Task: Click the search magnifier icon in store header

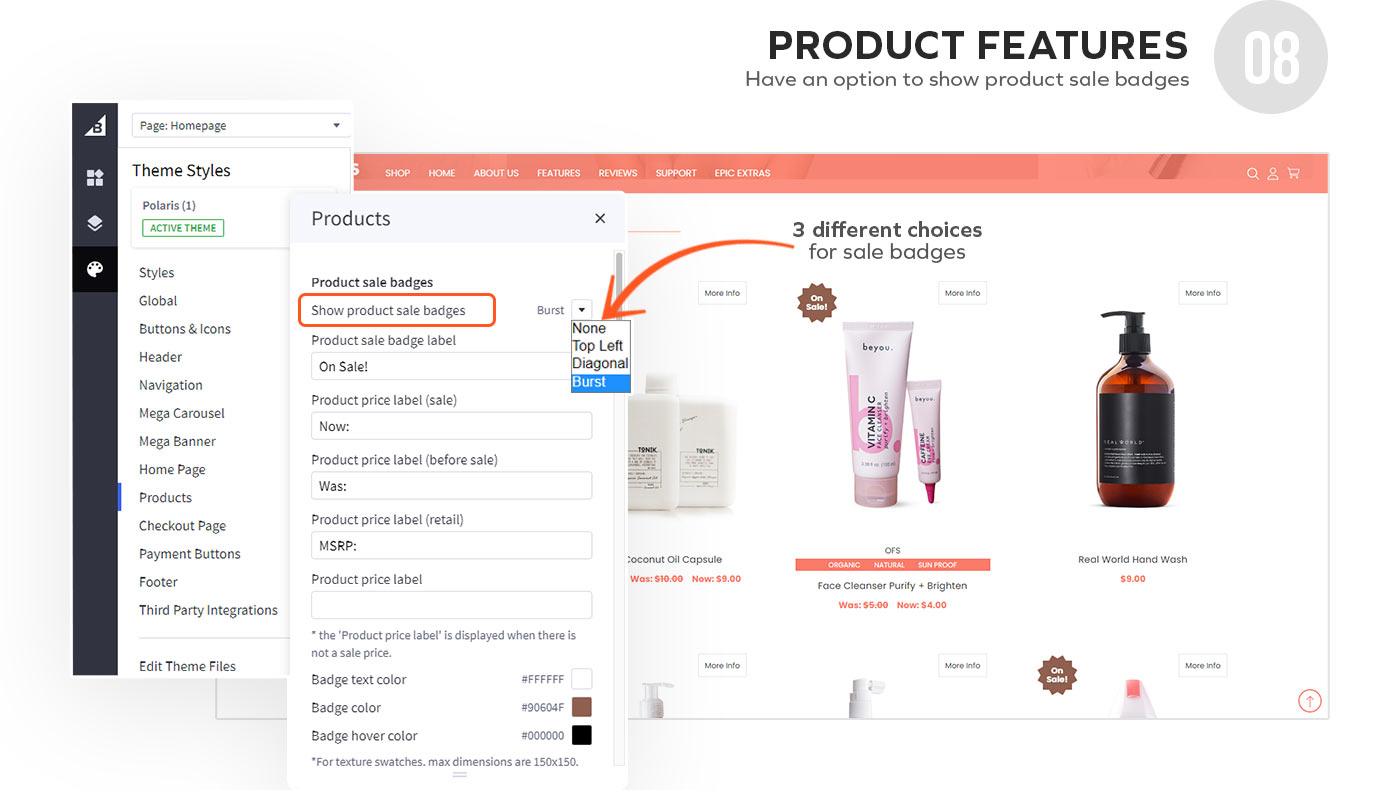Action: pyautogui.click(x=1252, y=173)
